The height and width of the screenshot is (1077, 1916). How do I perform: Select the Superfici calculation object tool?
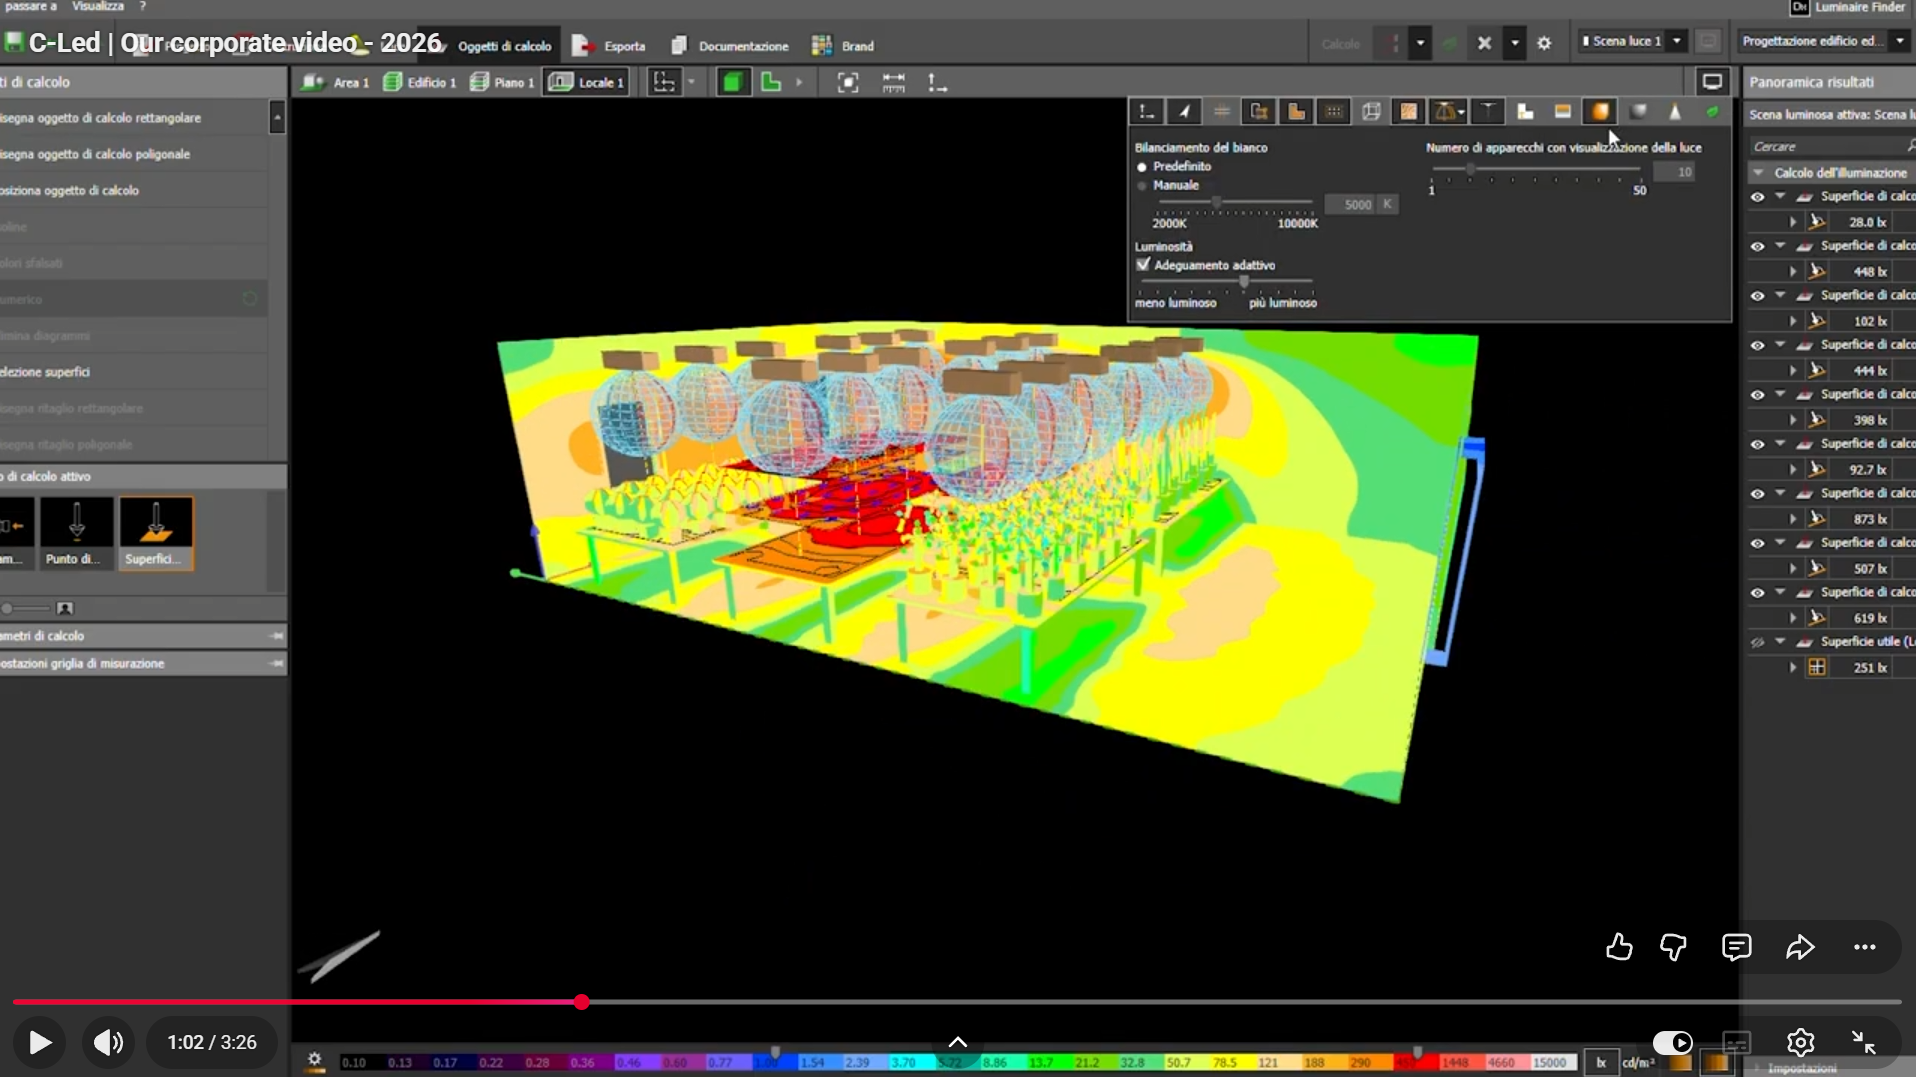click(x=156, y=533)
